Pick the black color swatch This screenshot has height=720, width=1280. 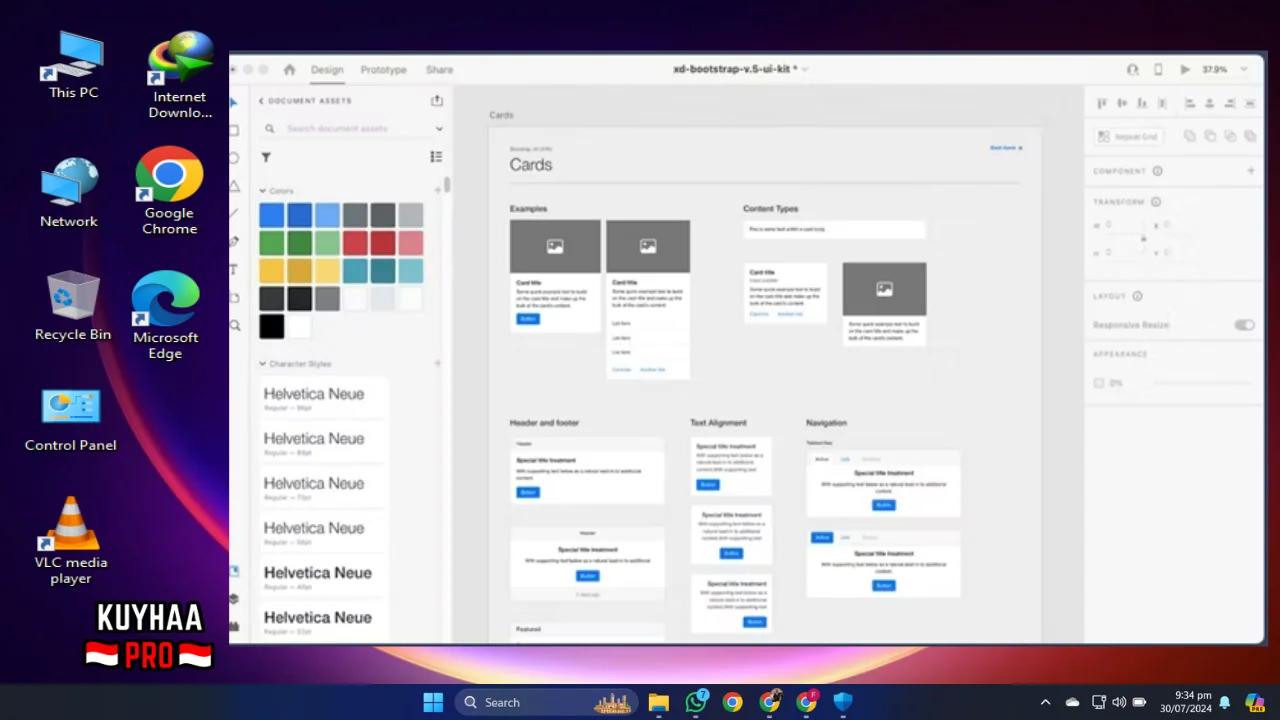click(272, 326)
